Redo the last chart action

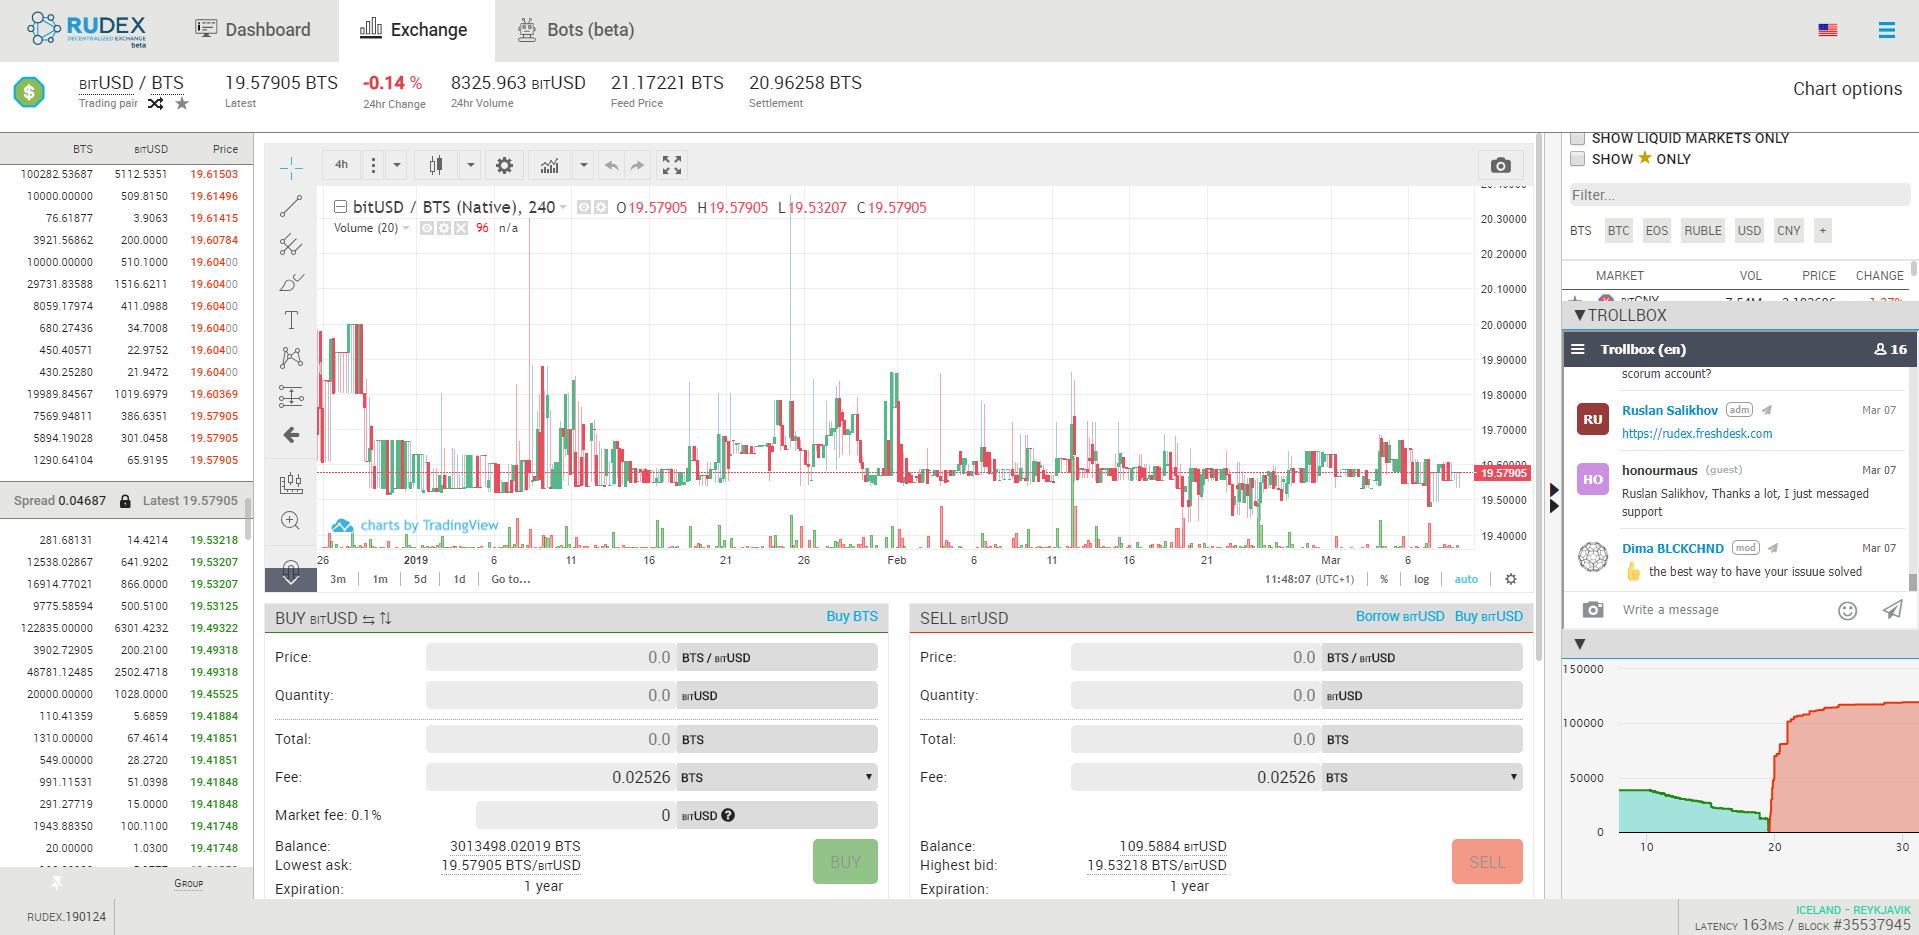[637, 165]
